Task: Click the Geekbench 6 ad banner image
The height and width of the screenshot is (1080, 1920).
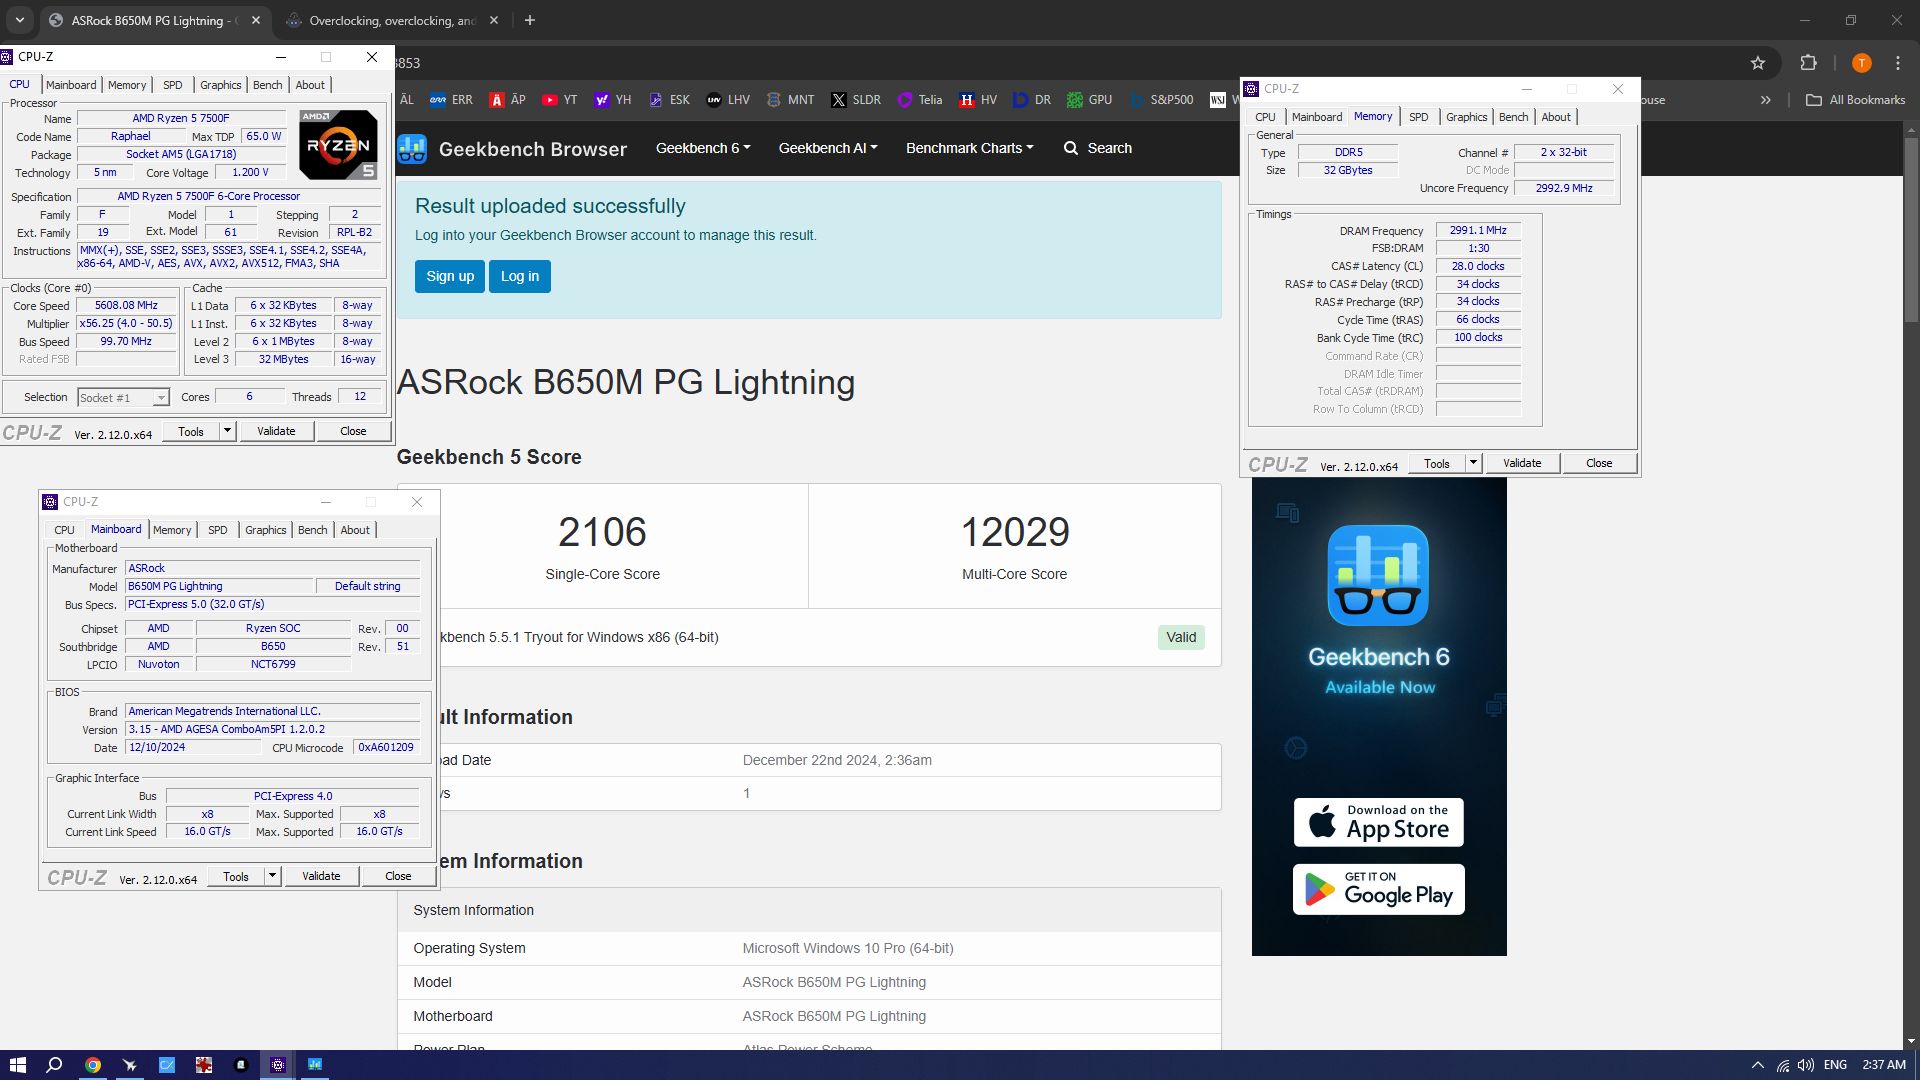Action: tap(1379, 716)
